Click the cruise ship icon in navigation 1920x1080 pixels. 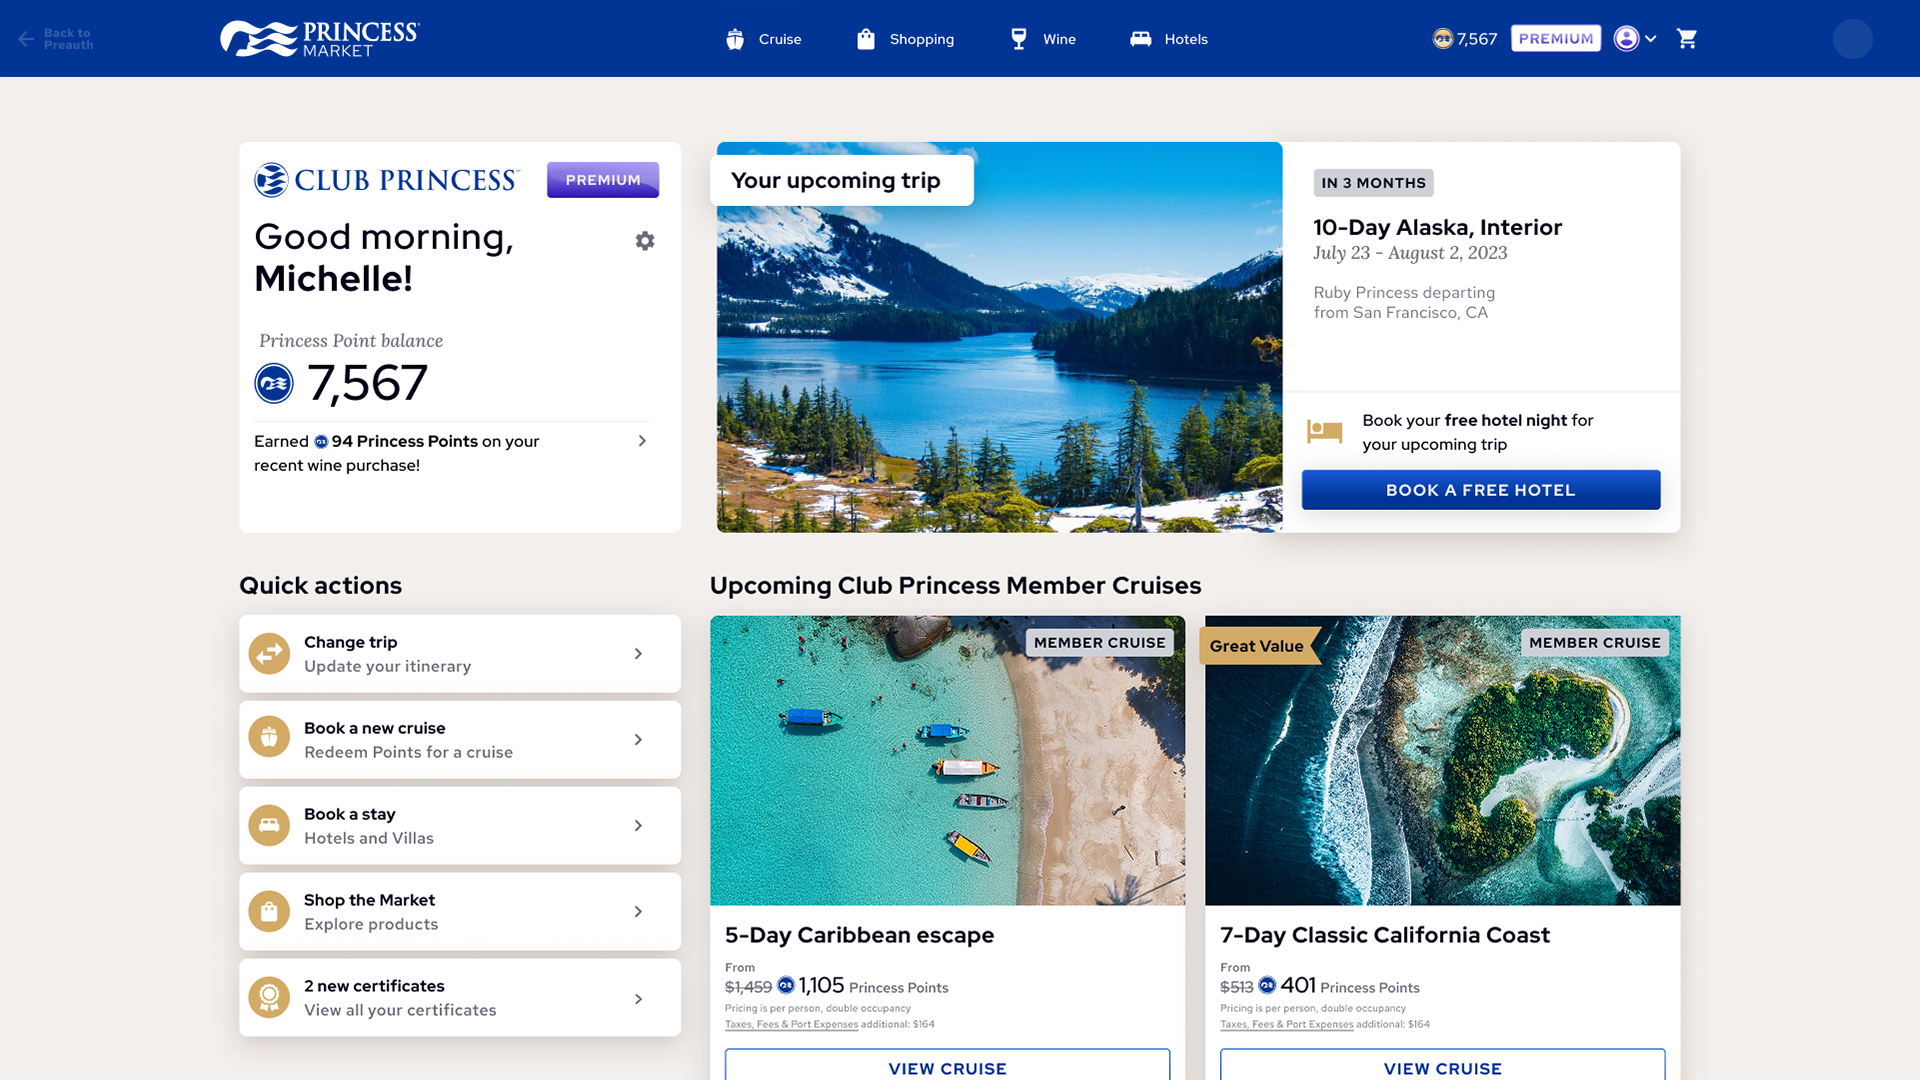pyautogui.click(x=735, y=39)
